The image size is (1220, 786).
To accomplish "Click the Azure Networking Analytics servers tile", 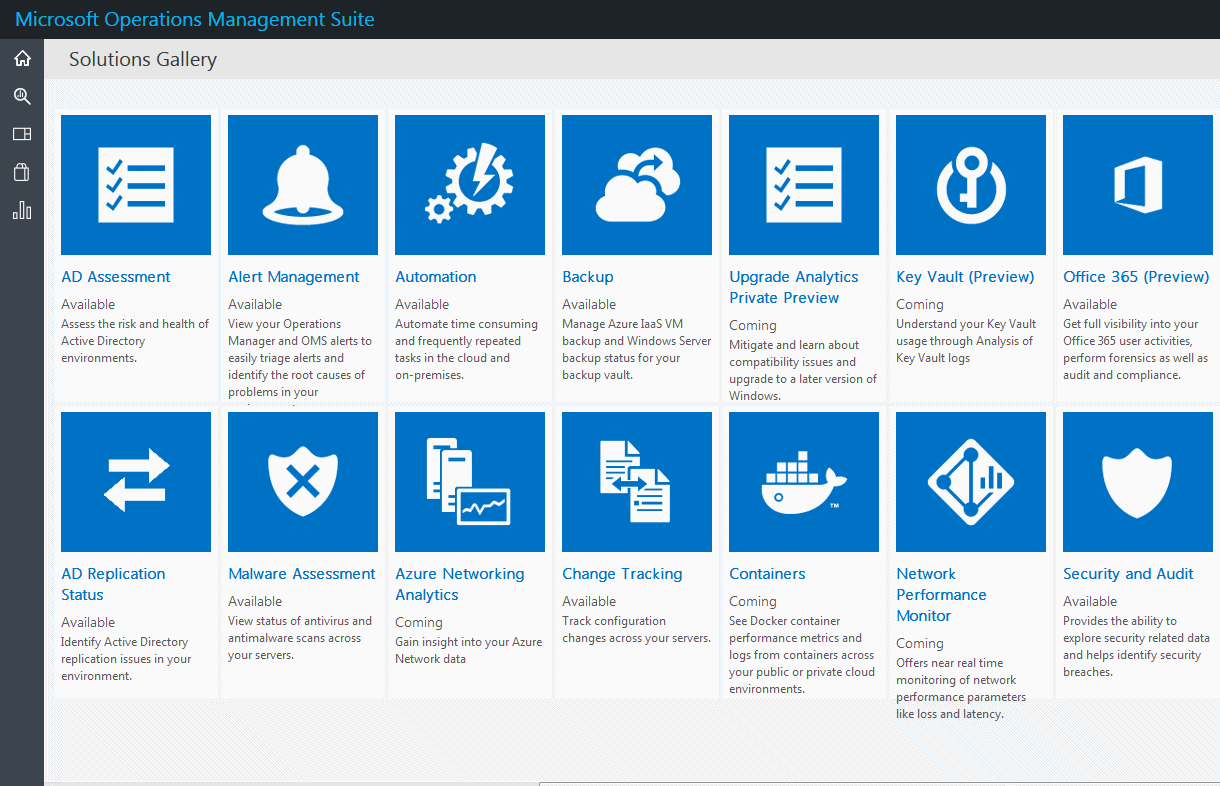I will pyautogui.click(x=470, y=482).
